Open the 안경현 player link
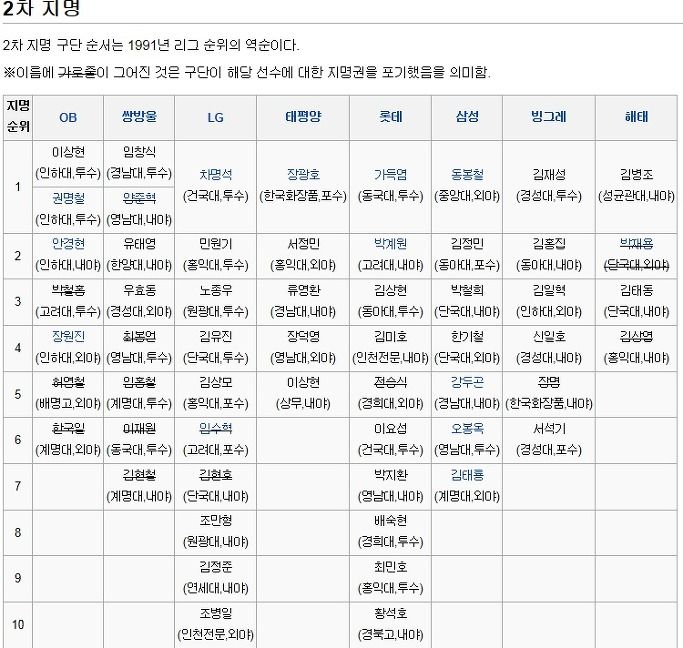This screenshot has width=683, height=648. click(x=68, y=244)
